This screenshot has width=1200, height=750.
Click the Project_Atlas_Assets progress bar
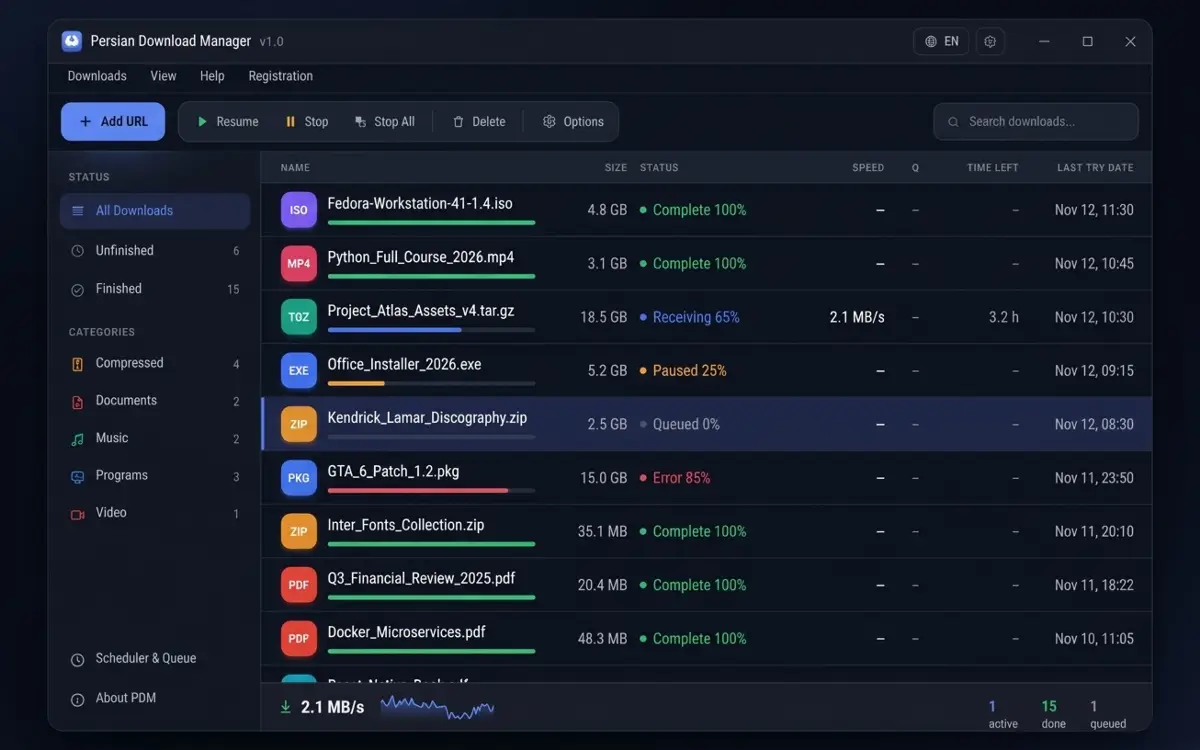(x=431, y=330)
